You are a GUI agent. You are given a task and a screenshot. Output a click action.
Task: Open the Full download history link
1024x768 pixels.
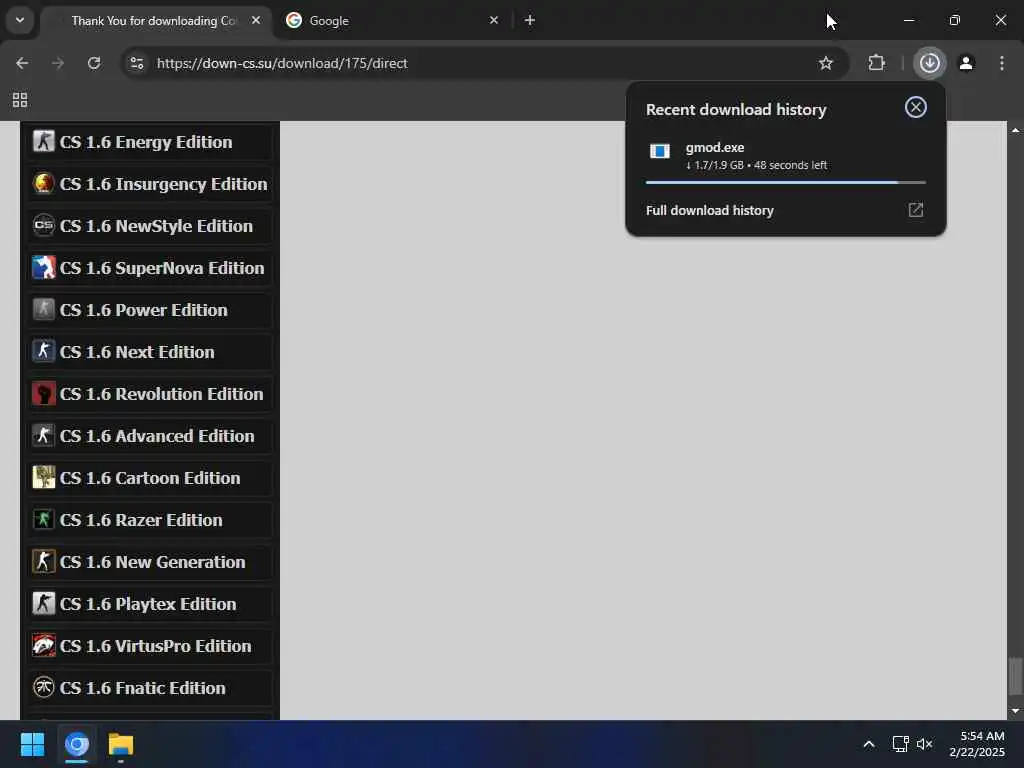[x=710, y=210]
